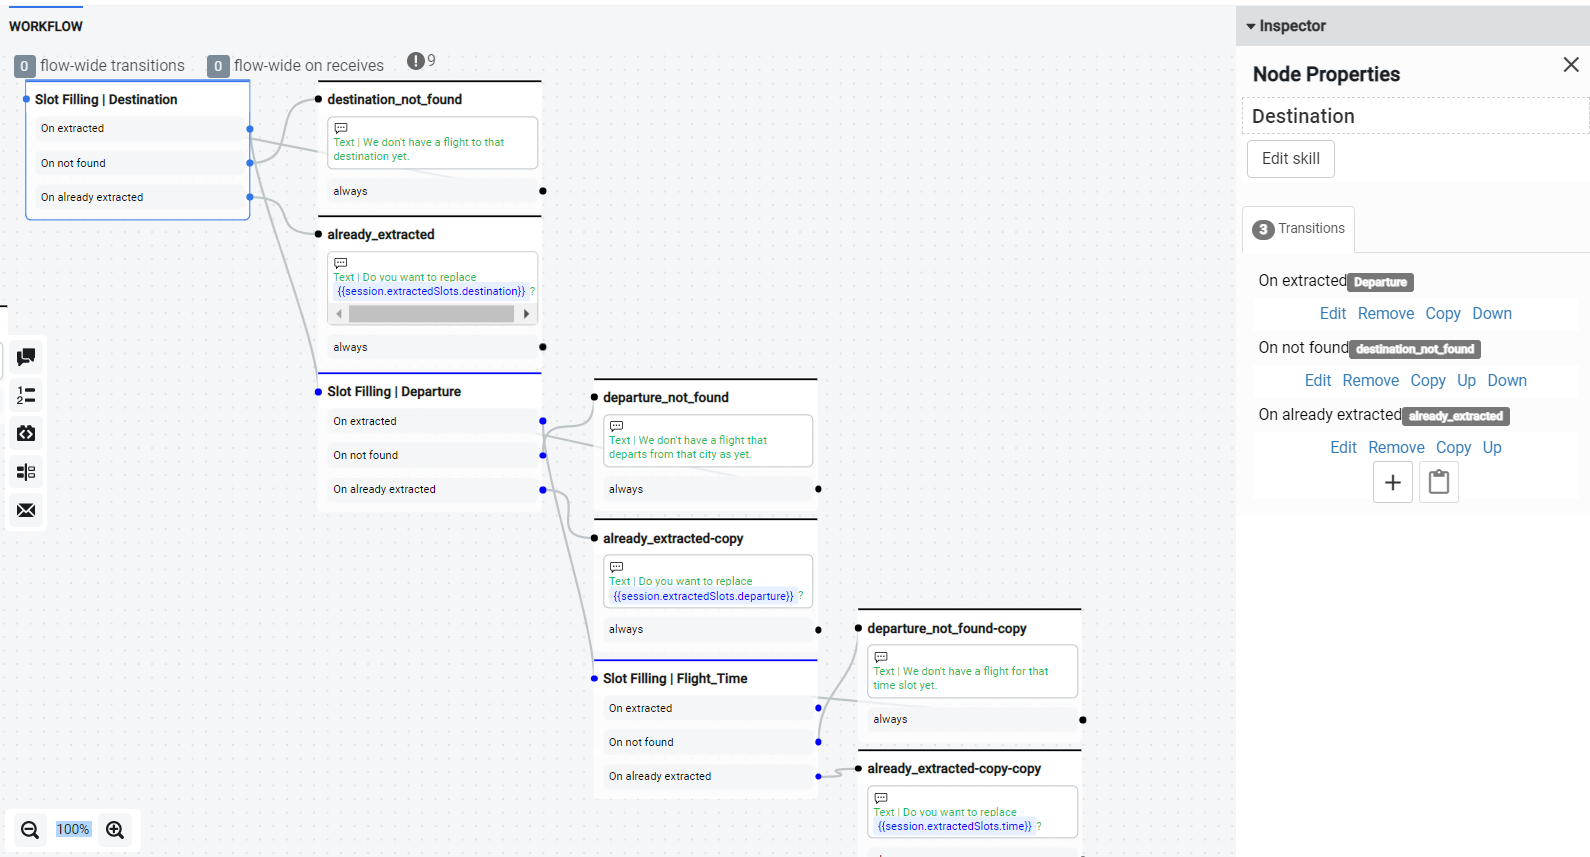
Task: Edit the Destination node name field
Action: pos(1414,116)
